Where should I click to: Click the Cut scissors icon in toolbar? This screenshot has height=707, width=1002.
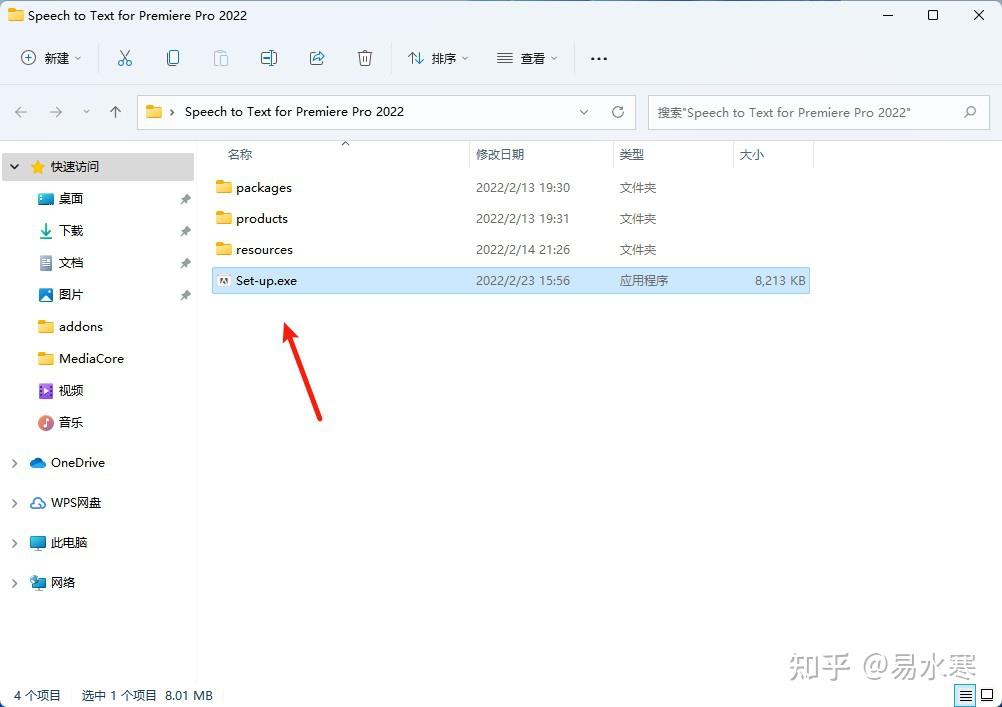(125, 58)
